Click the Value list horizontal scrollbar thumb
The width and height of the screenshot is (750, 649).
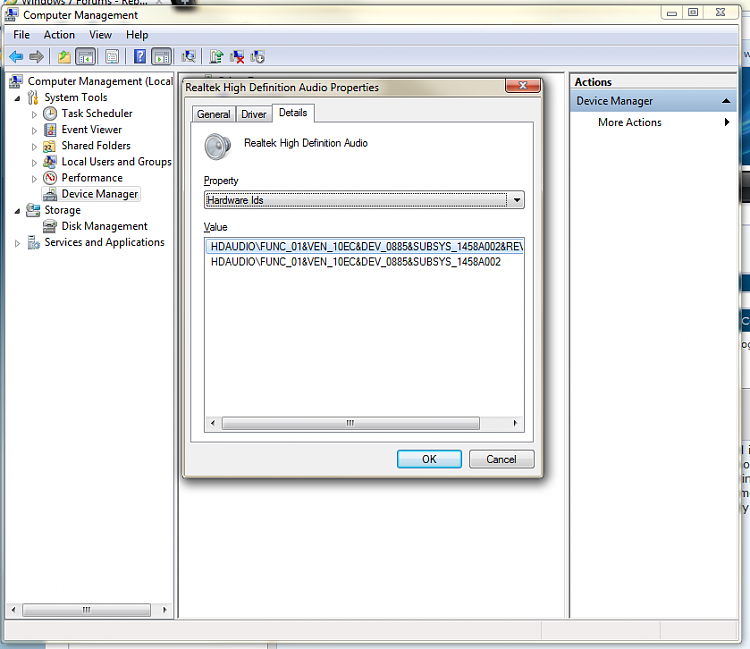[351, 423]
